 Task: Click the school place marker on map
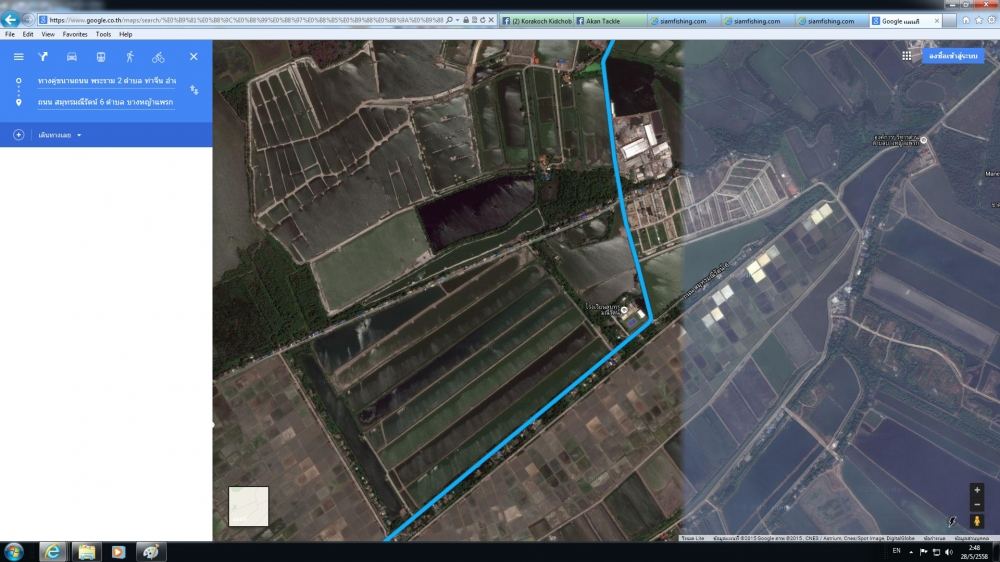click(624, 310)
